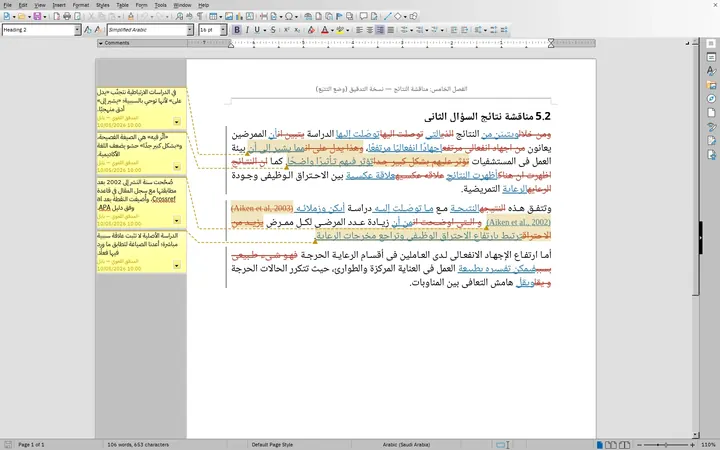The image size is (720, 450).
Task: Click the 16 pt font size field
Action: click(209, 30)
